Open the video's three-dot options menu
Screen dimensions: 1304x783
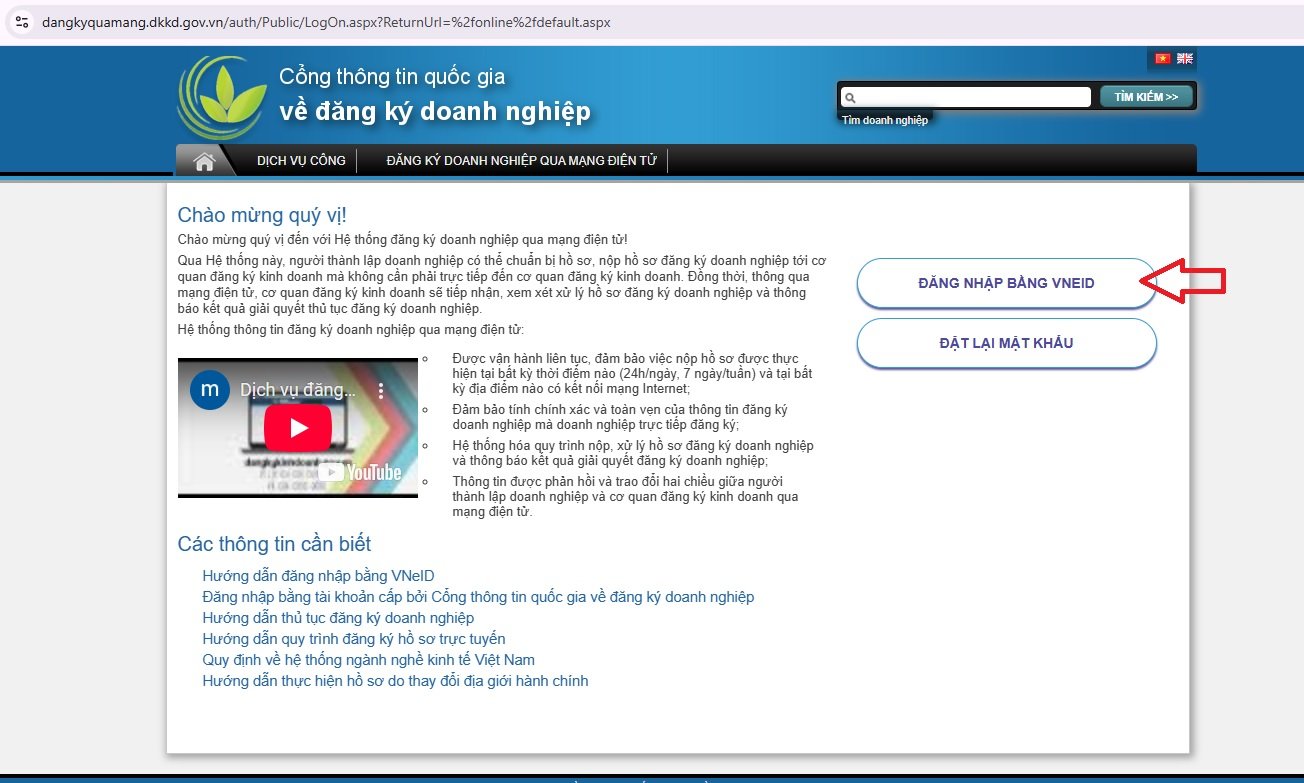[x=380, y=392]
